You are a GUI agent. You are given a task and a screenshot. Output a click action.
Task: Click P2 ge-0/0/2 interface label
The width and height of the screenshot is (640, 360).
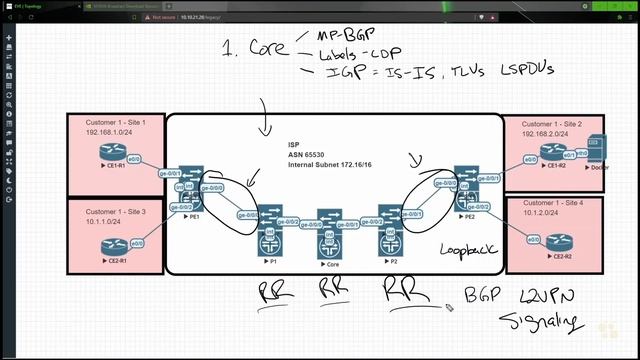(x=372, y=222)
